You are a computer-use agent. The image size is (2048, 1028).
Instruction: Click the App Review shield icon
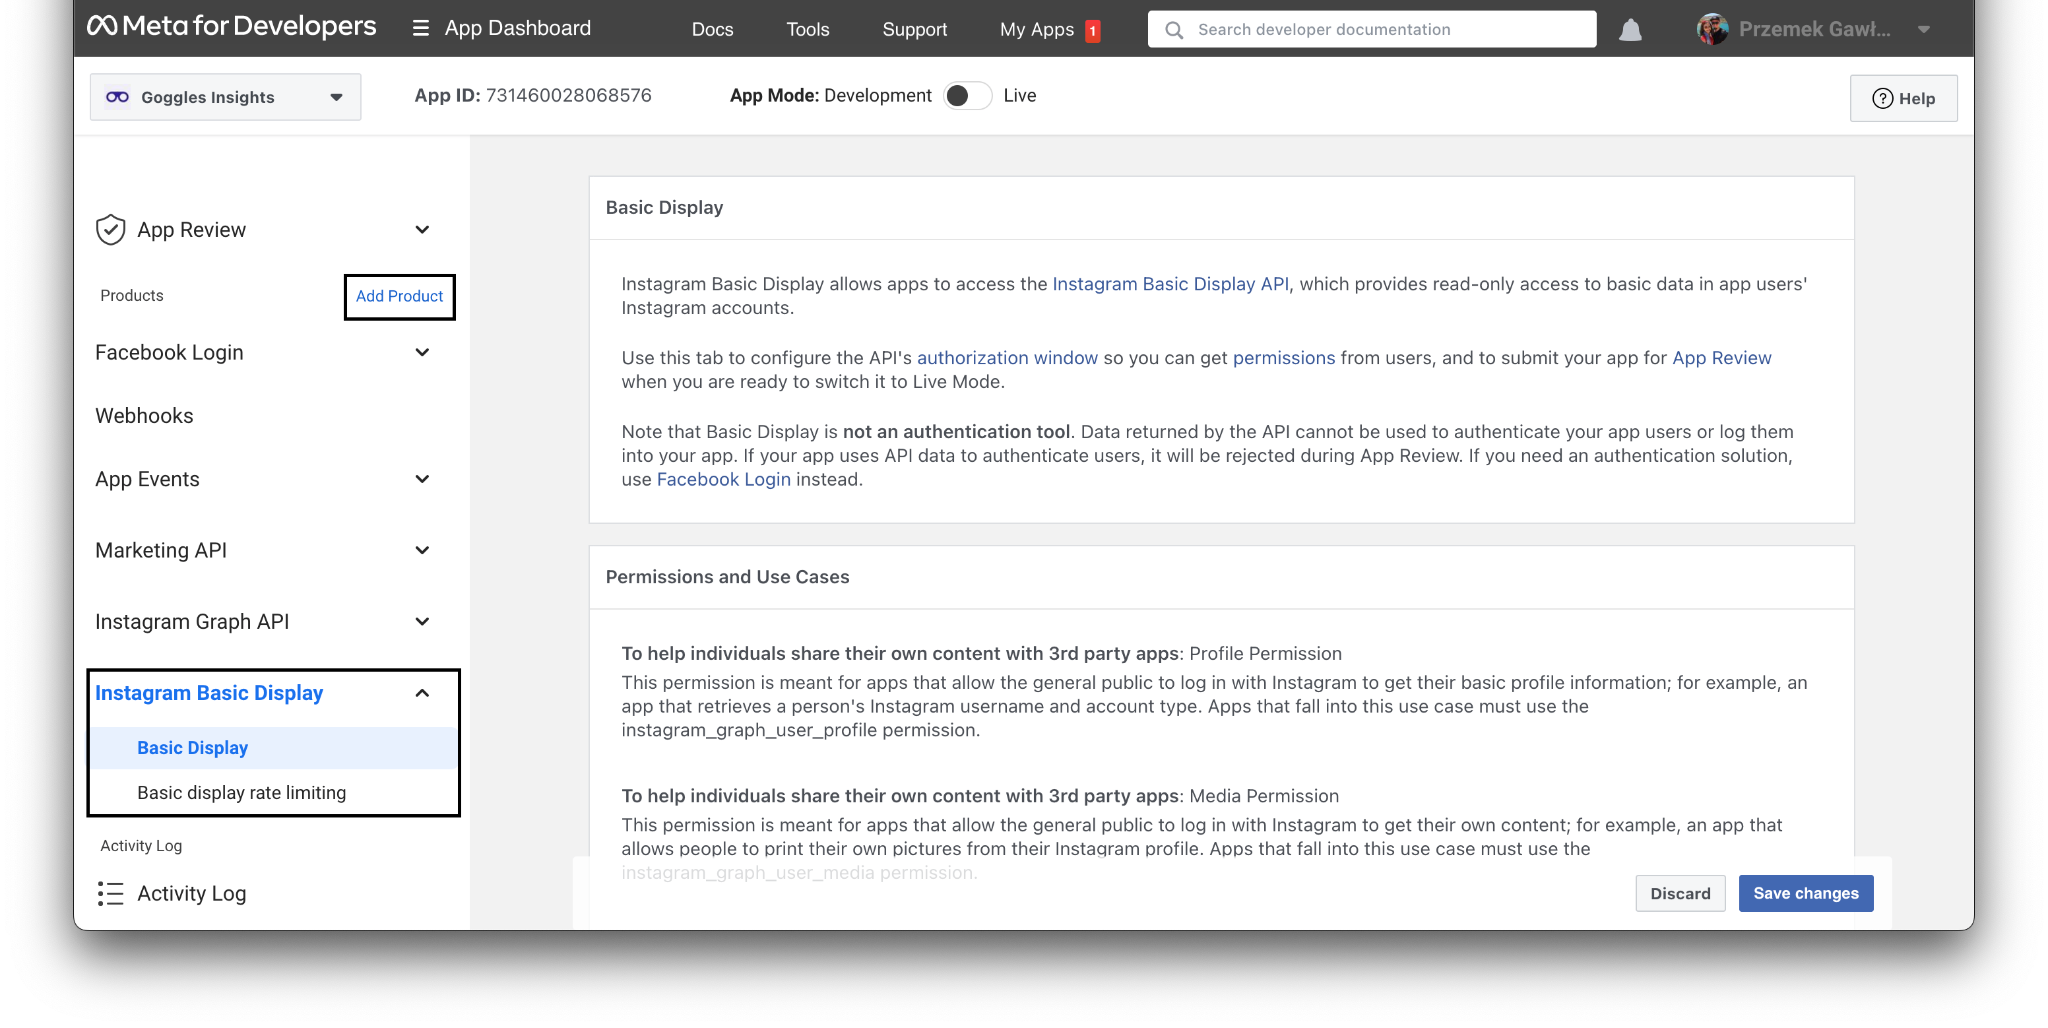[110, 230]
